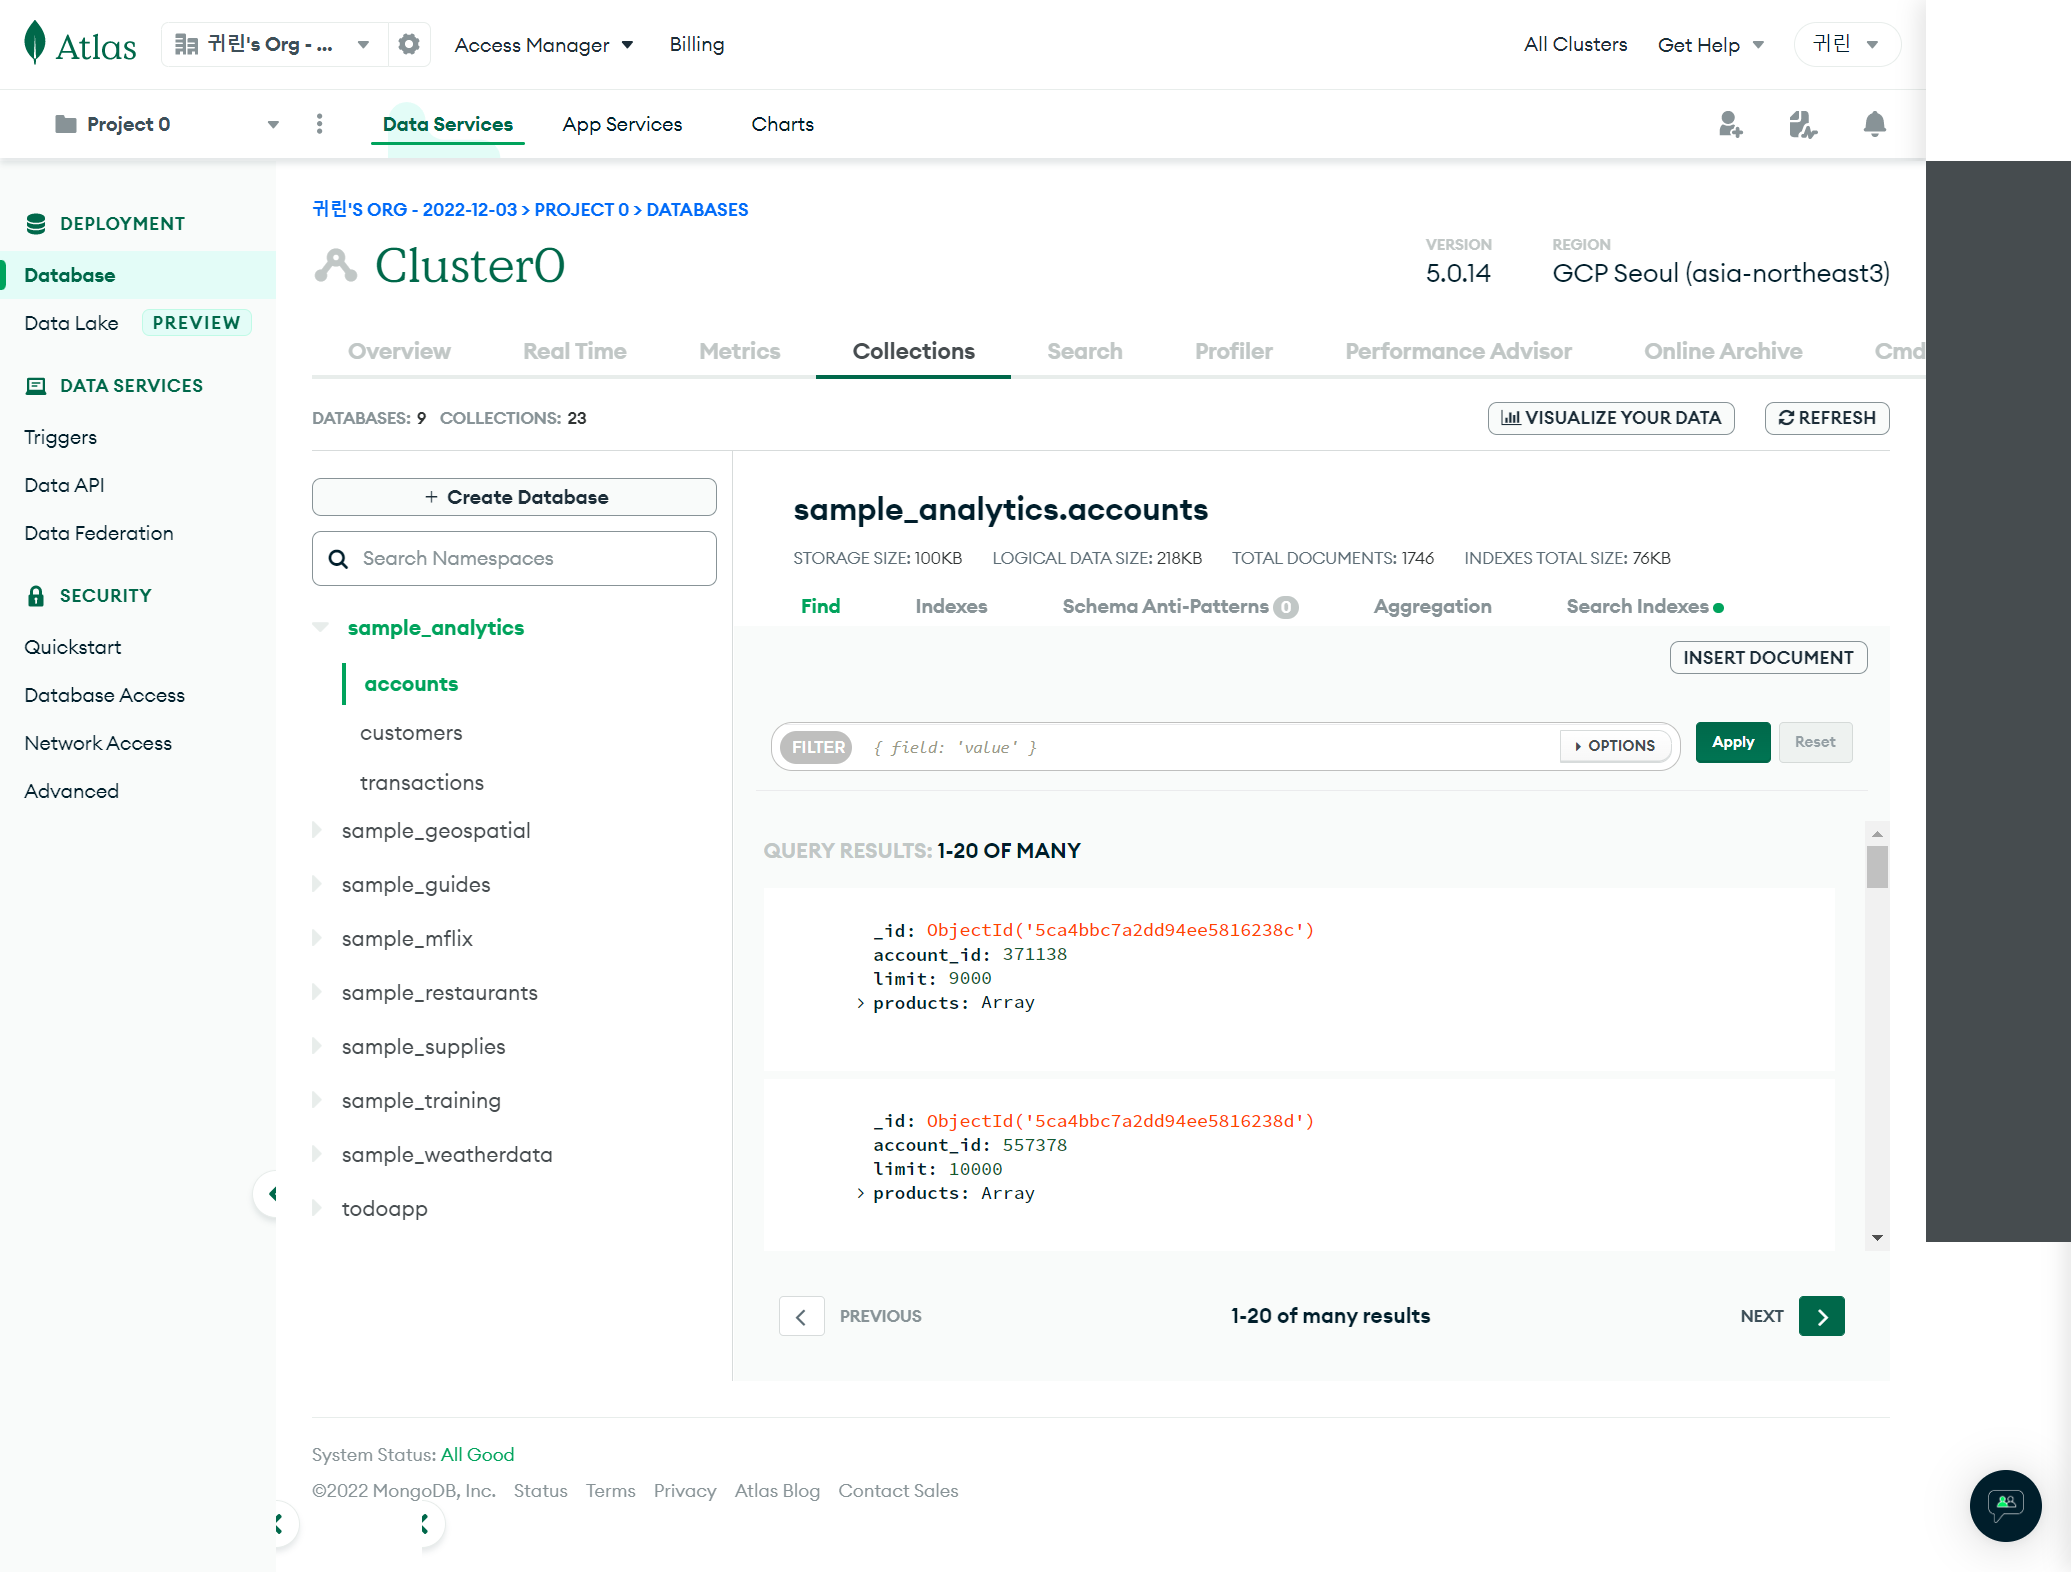
Task: Click the Search Namespaces field
Action: pyautogui.click(x=514, y=558)
